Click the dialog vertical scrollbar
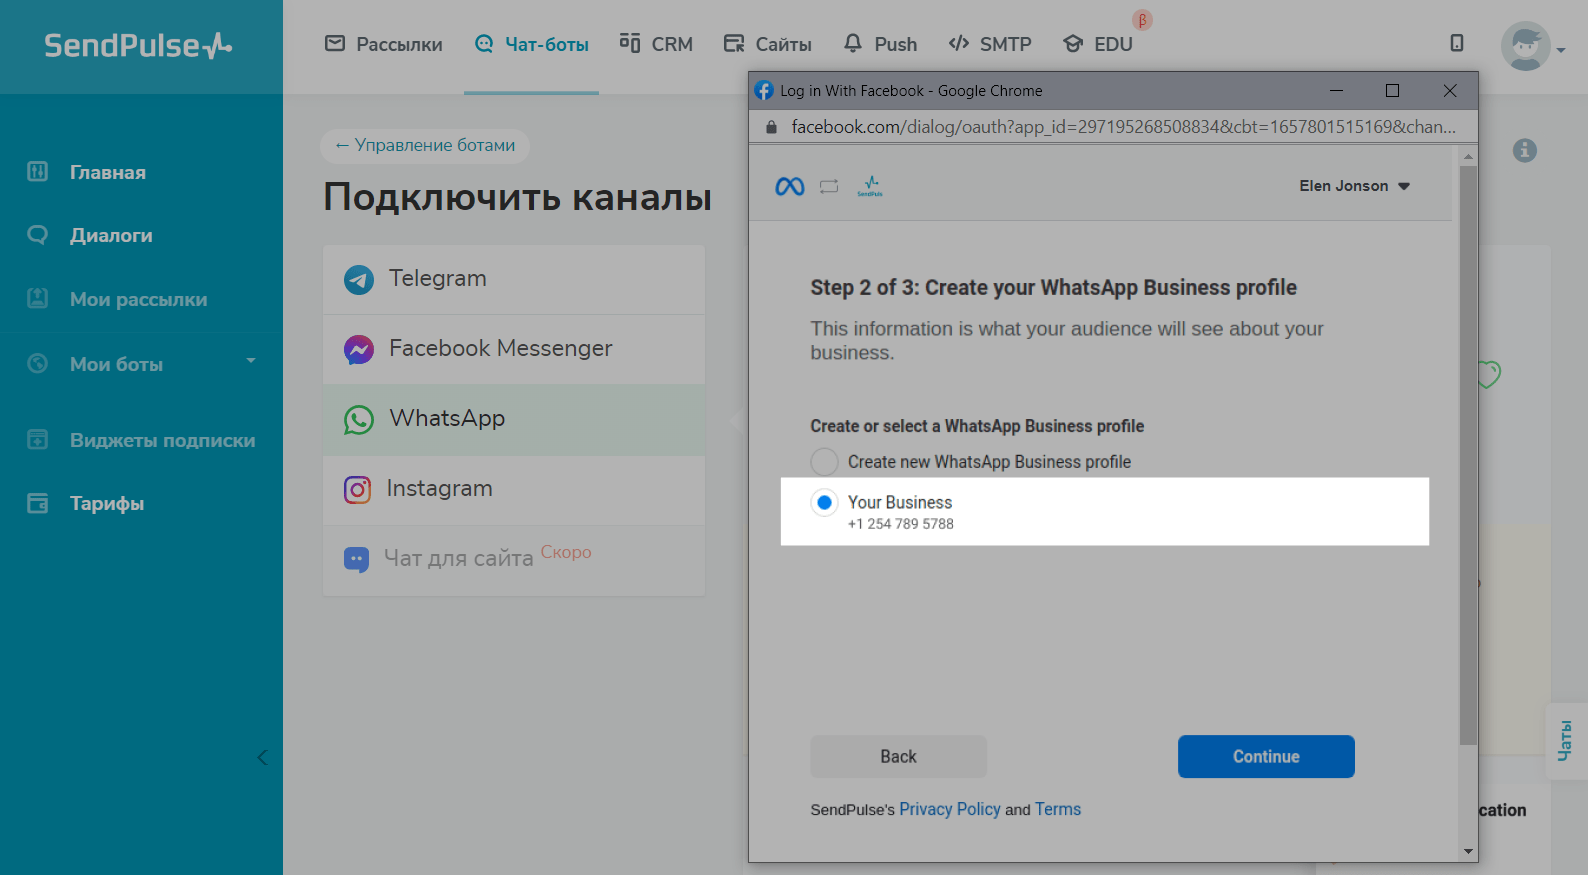 point(1467,450)
